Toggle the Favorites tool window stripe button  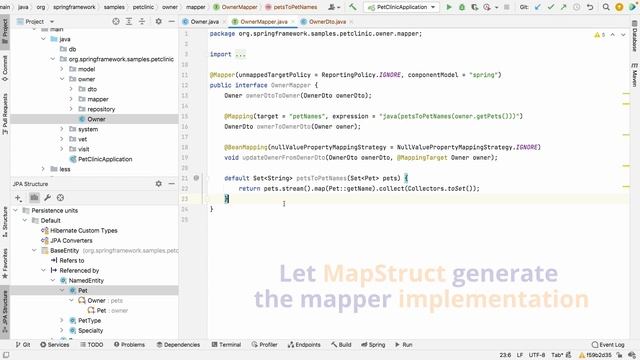click(5, 263)
